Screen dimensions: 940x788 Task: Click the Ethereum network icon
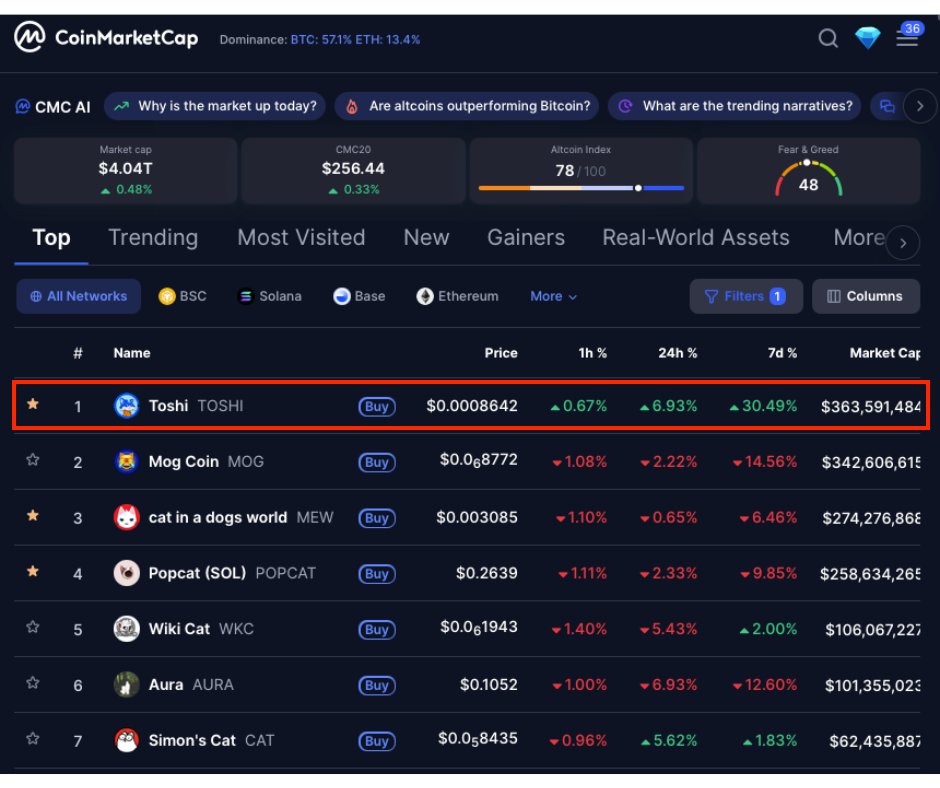[425, 296]
